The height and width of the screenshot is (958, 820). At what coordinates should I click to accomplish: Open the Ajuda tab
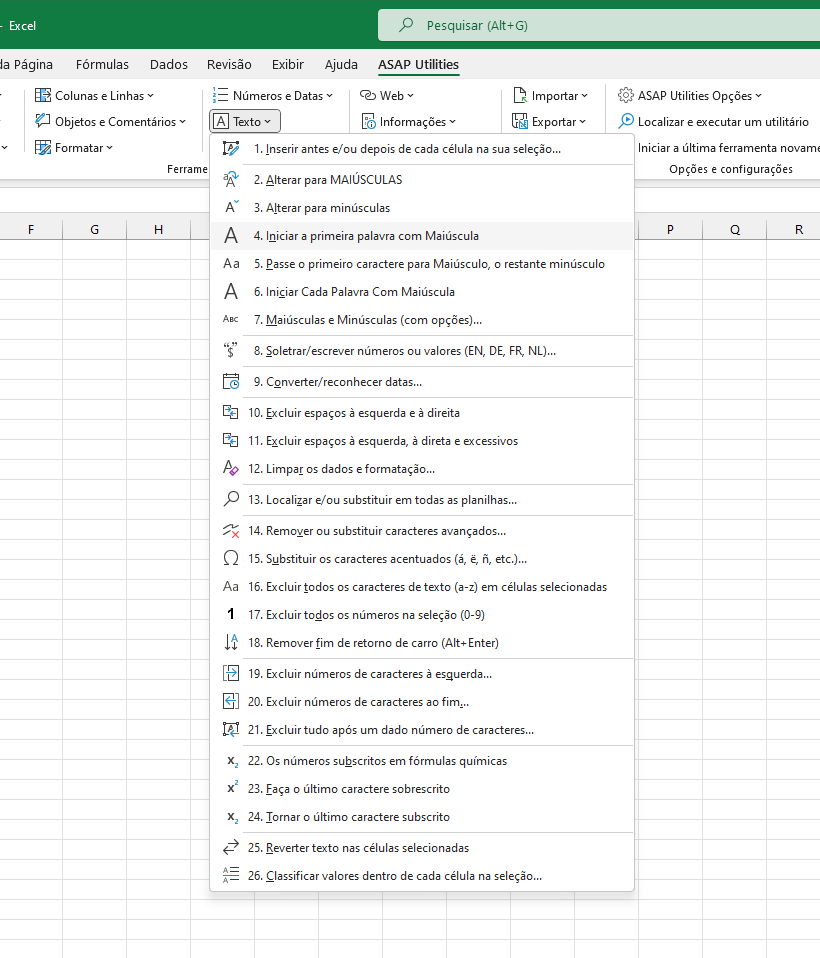click(341, 64)
